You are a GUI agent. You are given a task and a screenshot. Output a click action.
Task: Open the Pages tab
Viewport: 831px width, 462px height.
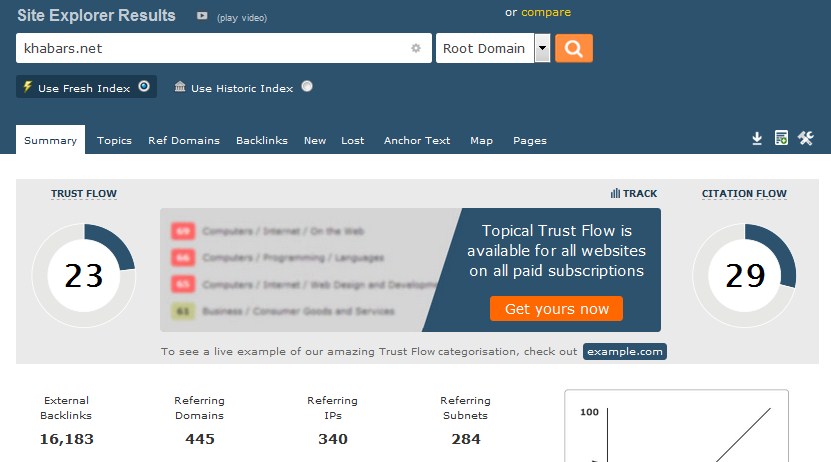coord(529,140)
